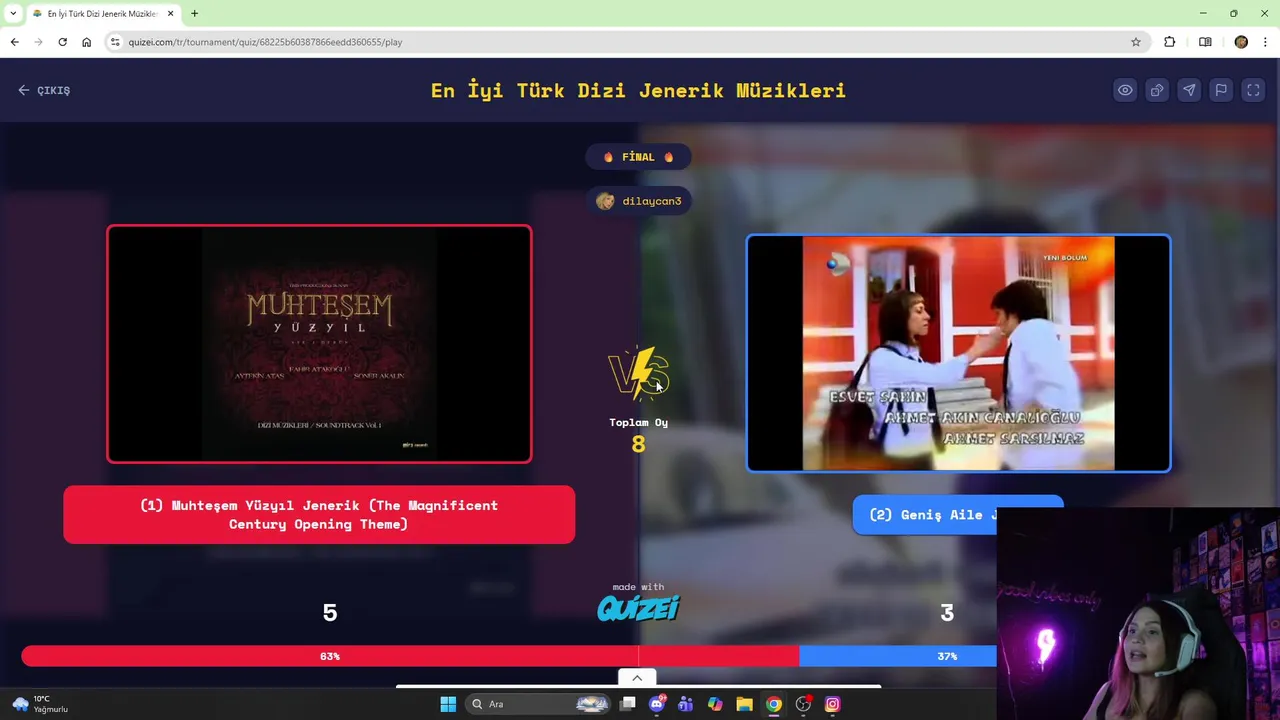Open Task View on the taskbar
1280x720 pixels.
(x=628, y=704)
